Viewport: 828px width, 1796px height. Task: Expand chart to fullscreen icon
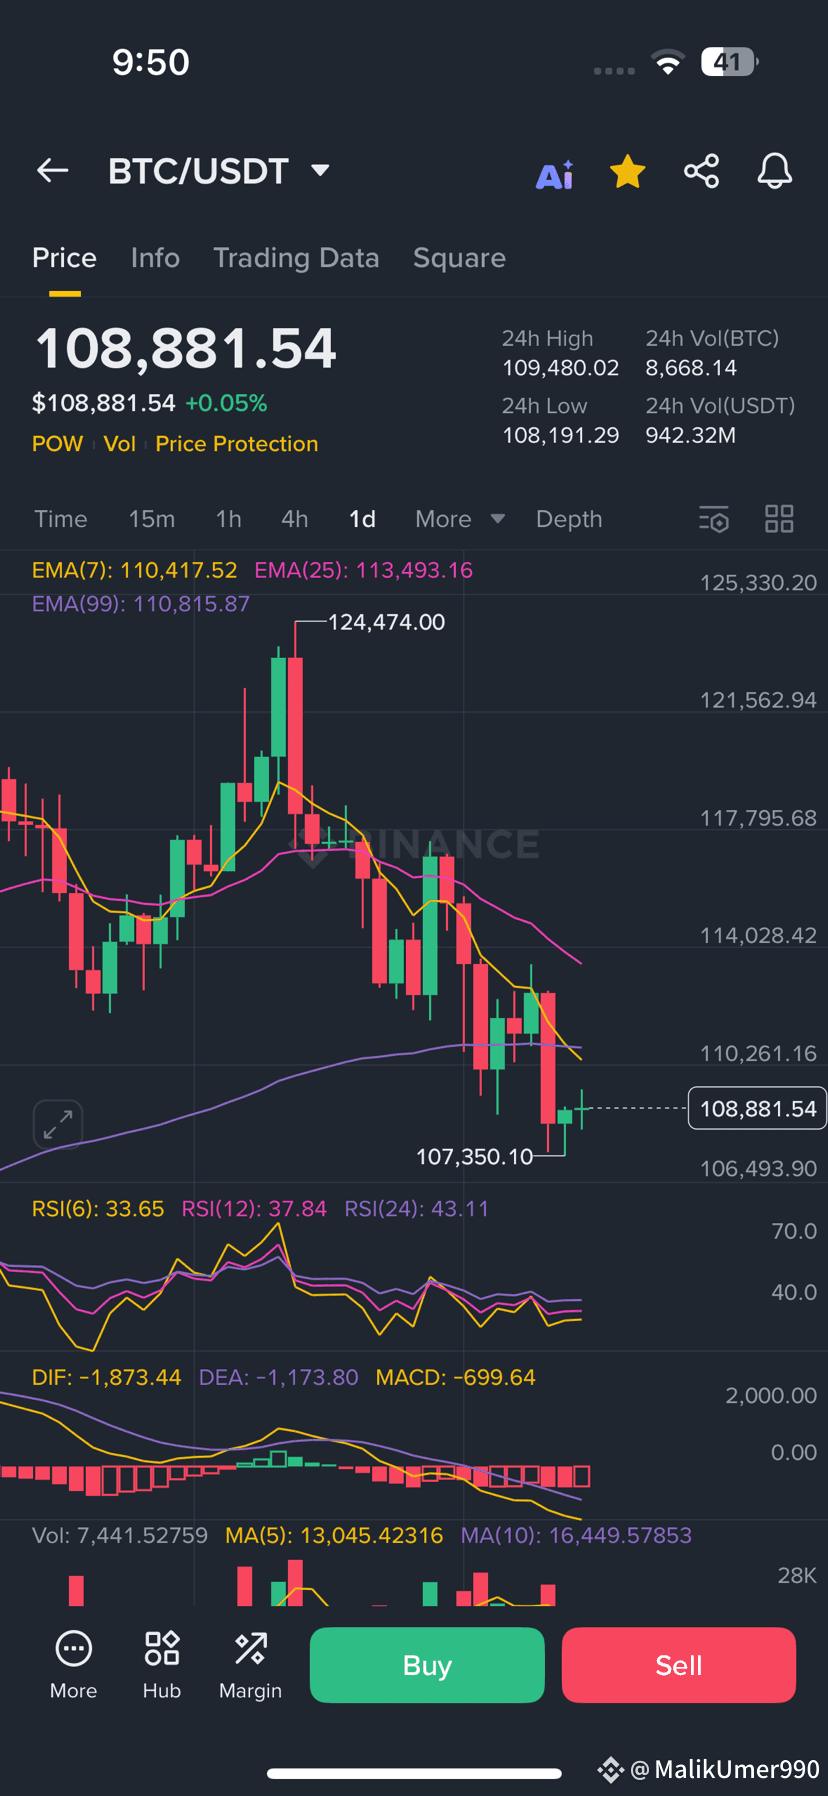point(57,1124)
